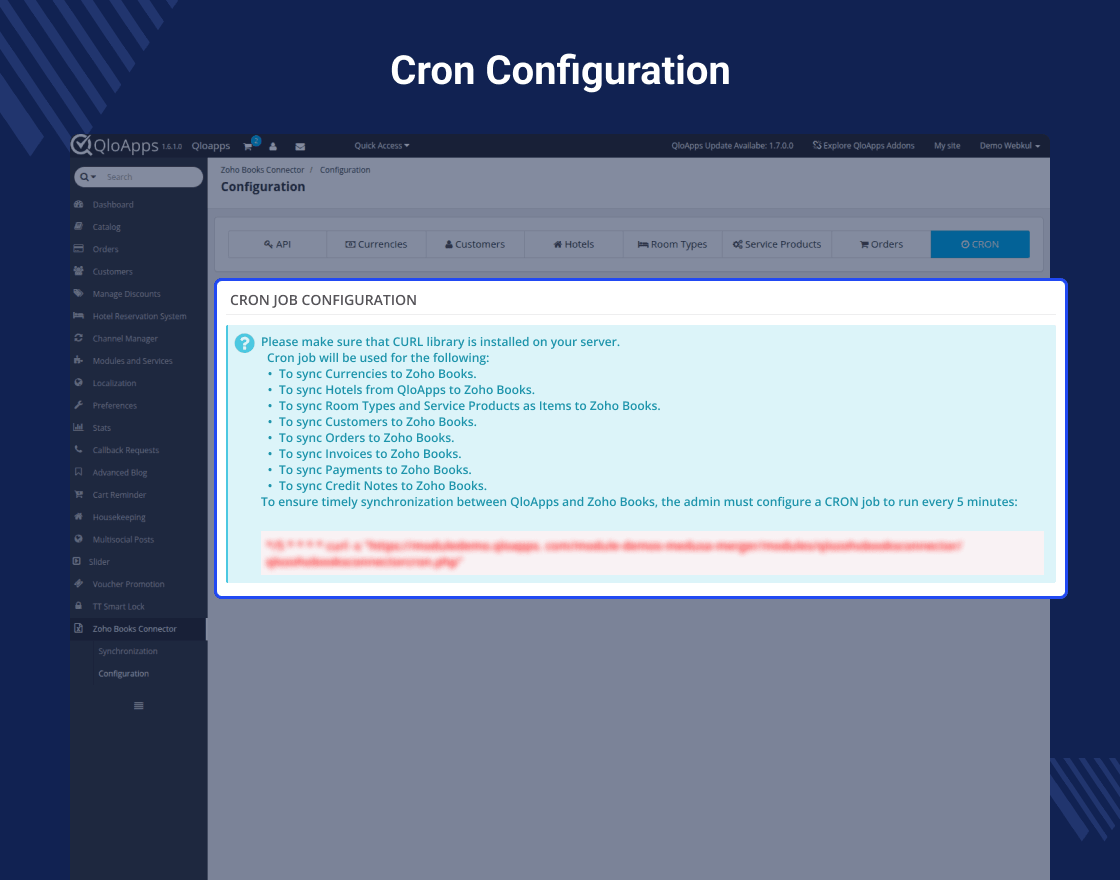Click the Modules and Services puzzle icon
This screenshot has height=880, width=1120.
[79, 360]
